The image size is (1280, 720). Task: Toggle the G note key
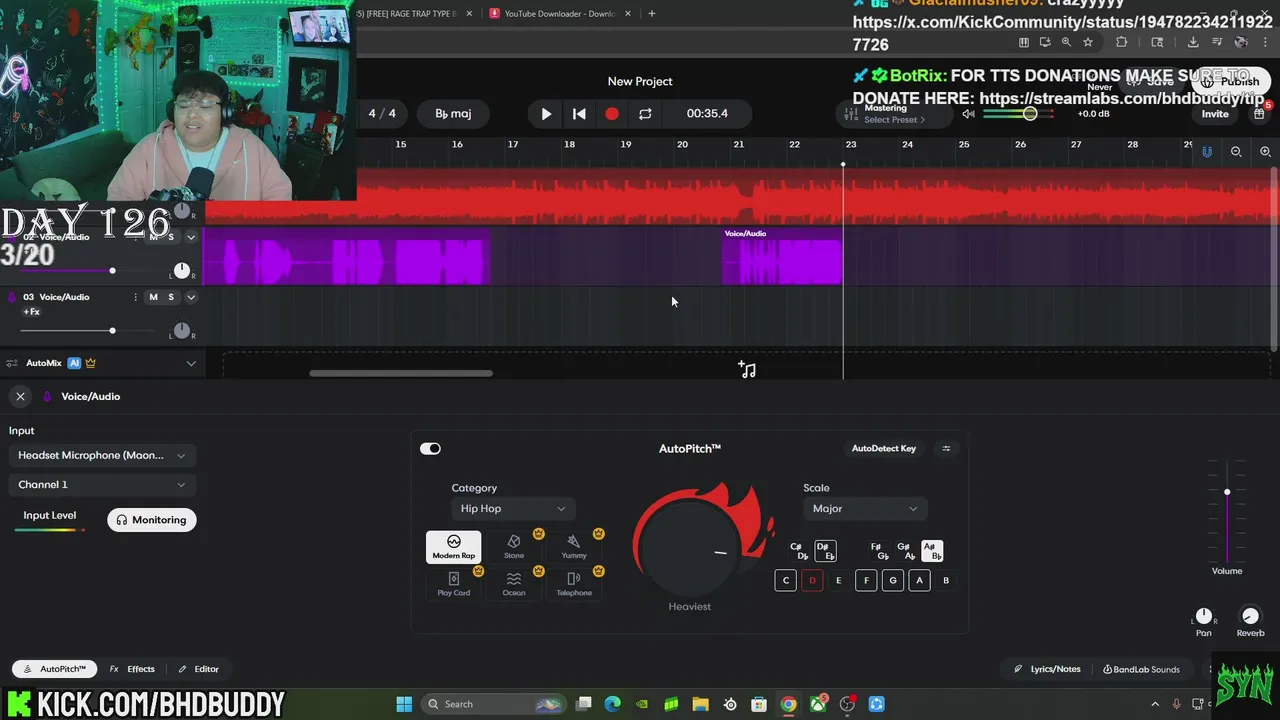click(x=893, y=581)
